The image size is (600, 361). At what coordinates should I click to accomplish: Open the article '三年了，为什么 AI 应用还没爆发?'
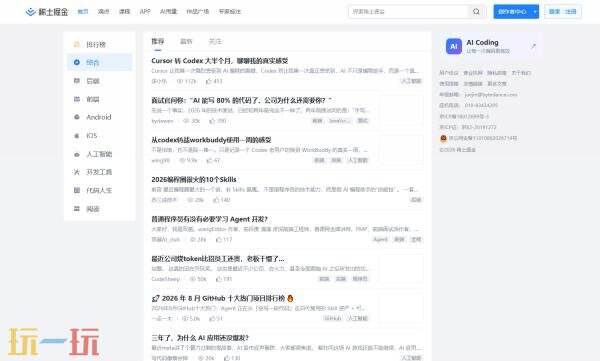(x=200, y=338)
